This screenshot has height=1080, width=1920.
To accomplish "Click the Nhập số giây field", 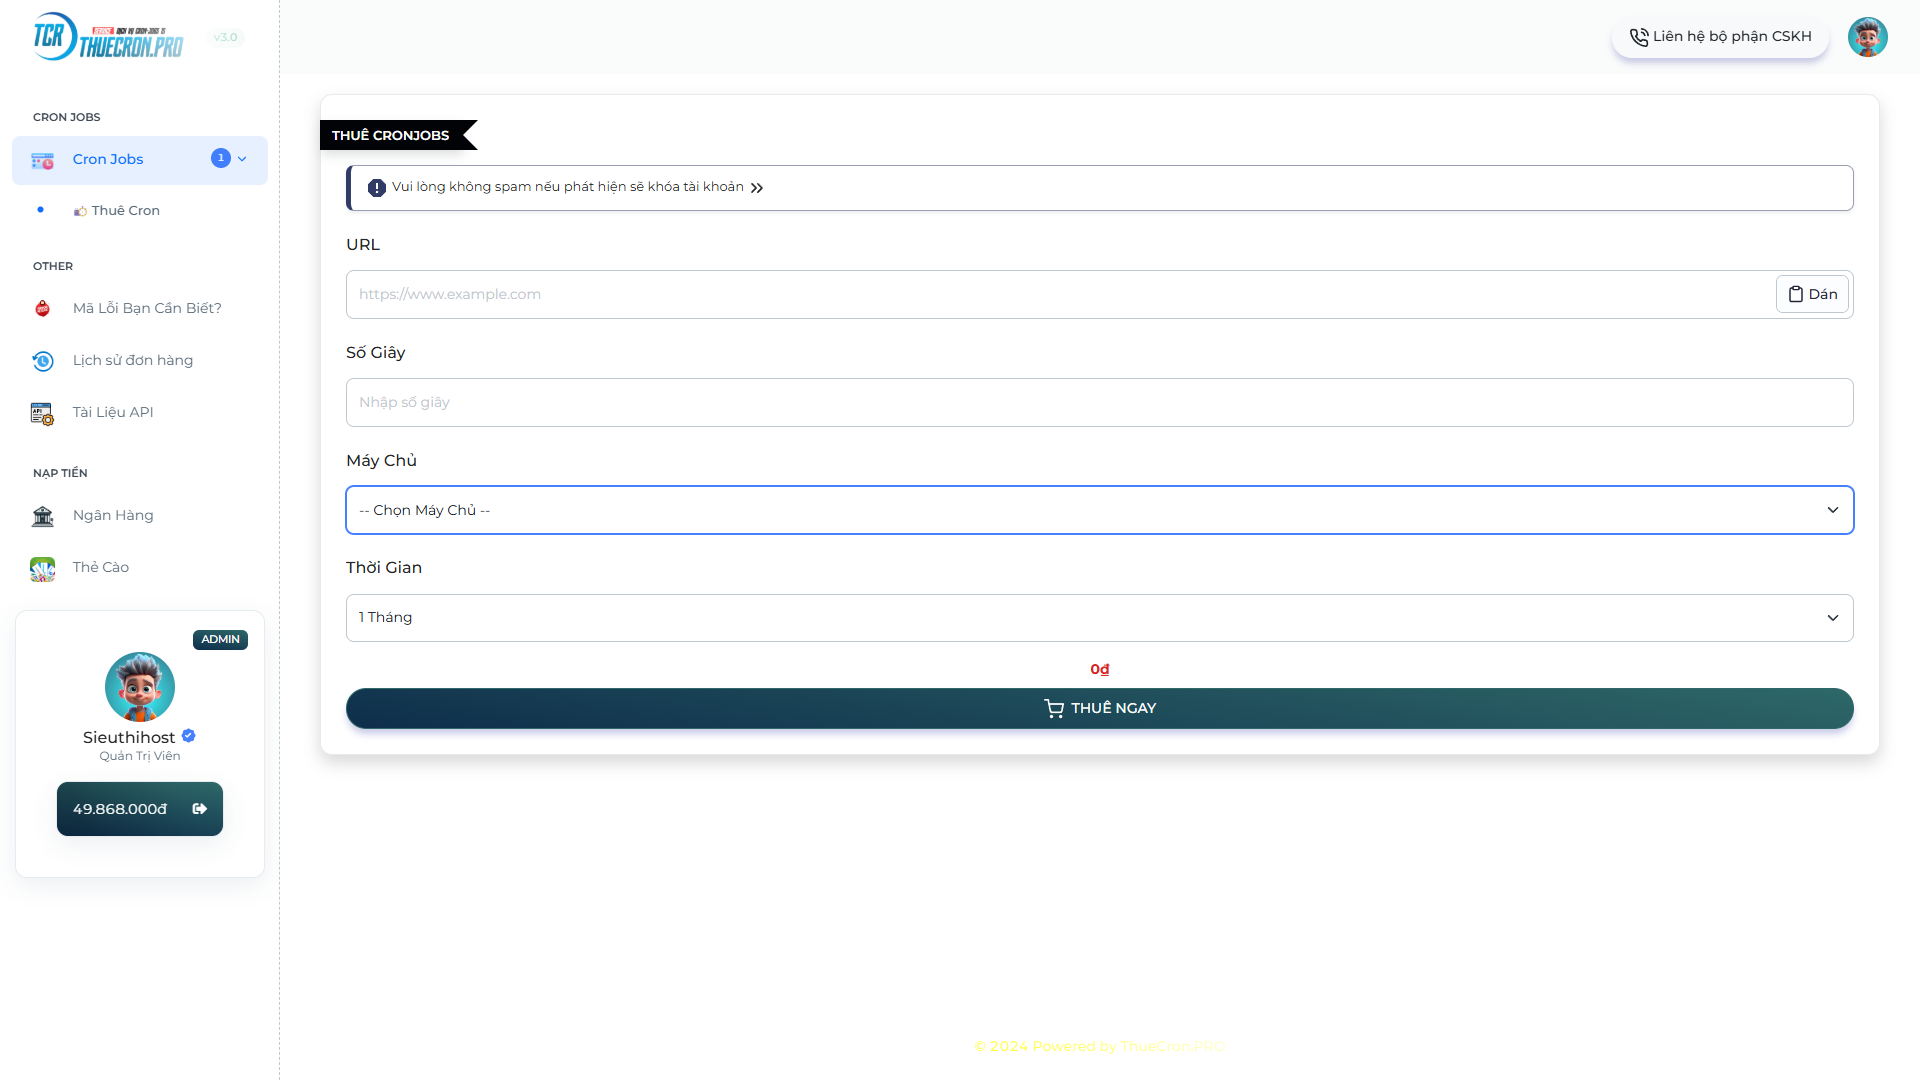I will coord(1099,402).
